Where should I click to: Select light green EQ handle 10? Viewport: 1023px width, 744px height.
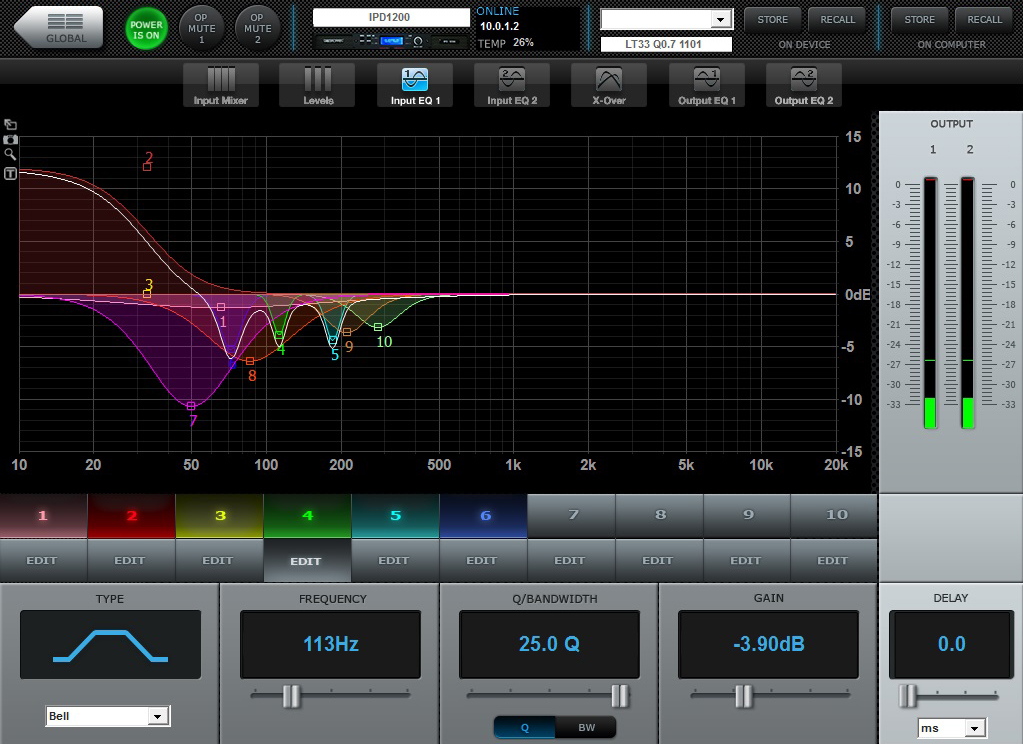coord(378,327)
